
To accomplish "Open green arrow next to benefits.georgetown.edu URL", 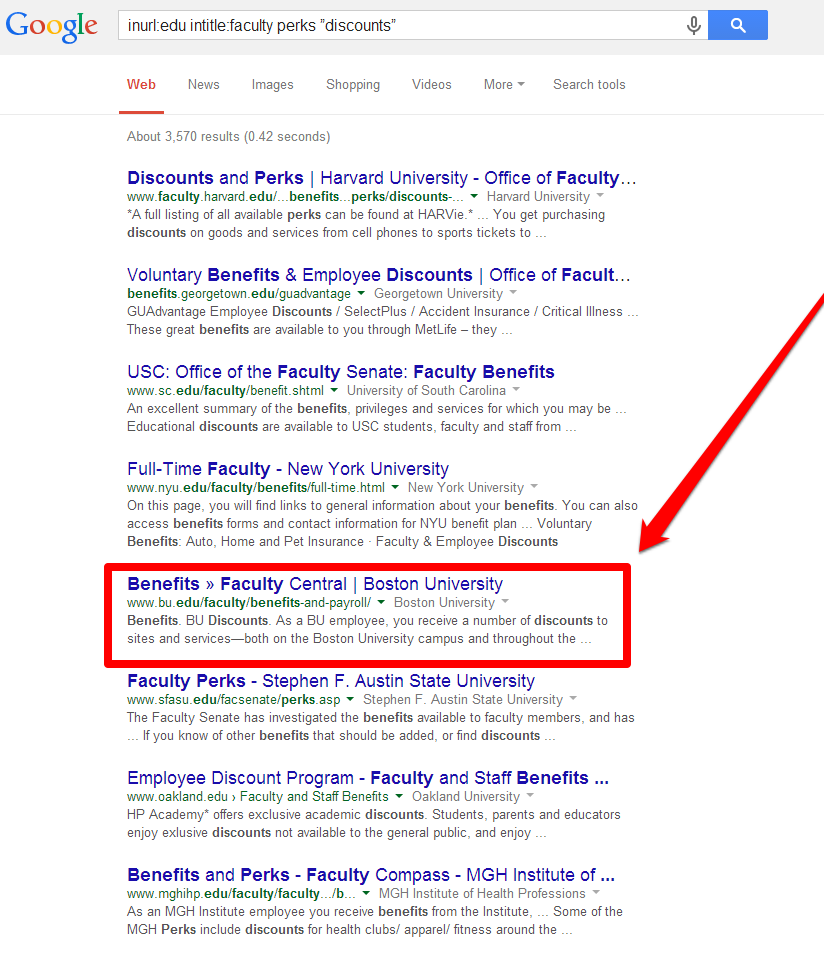I will click(361, 293).
